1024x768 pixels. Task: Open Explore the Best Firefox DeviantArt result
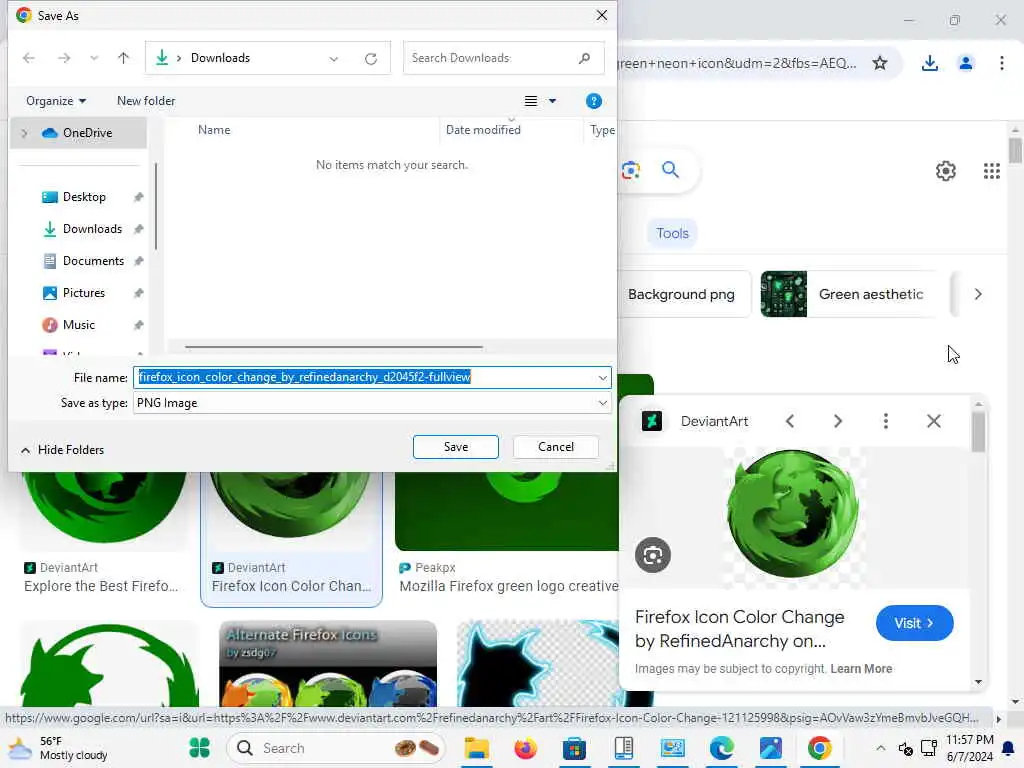(101, 586)
